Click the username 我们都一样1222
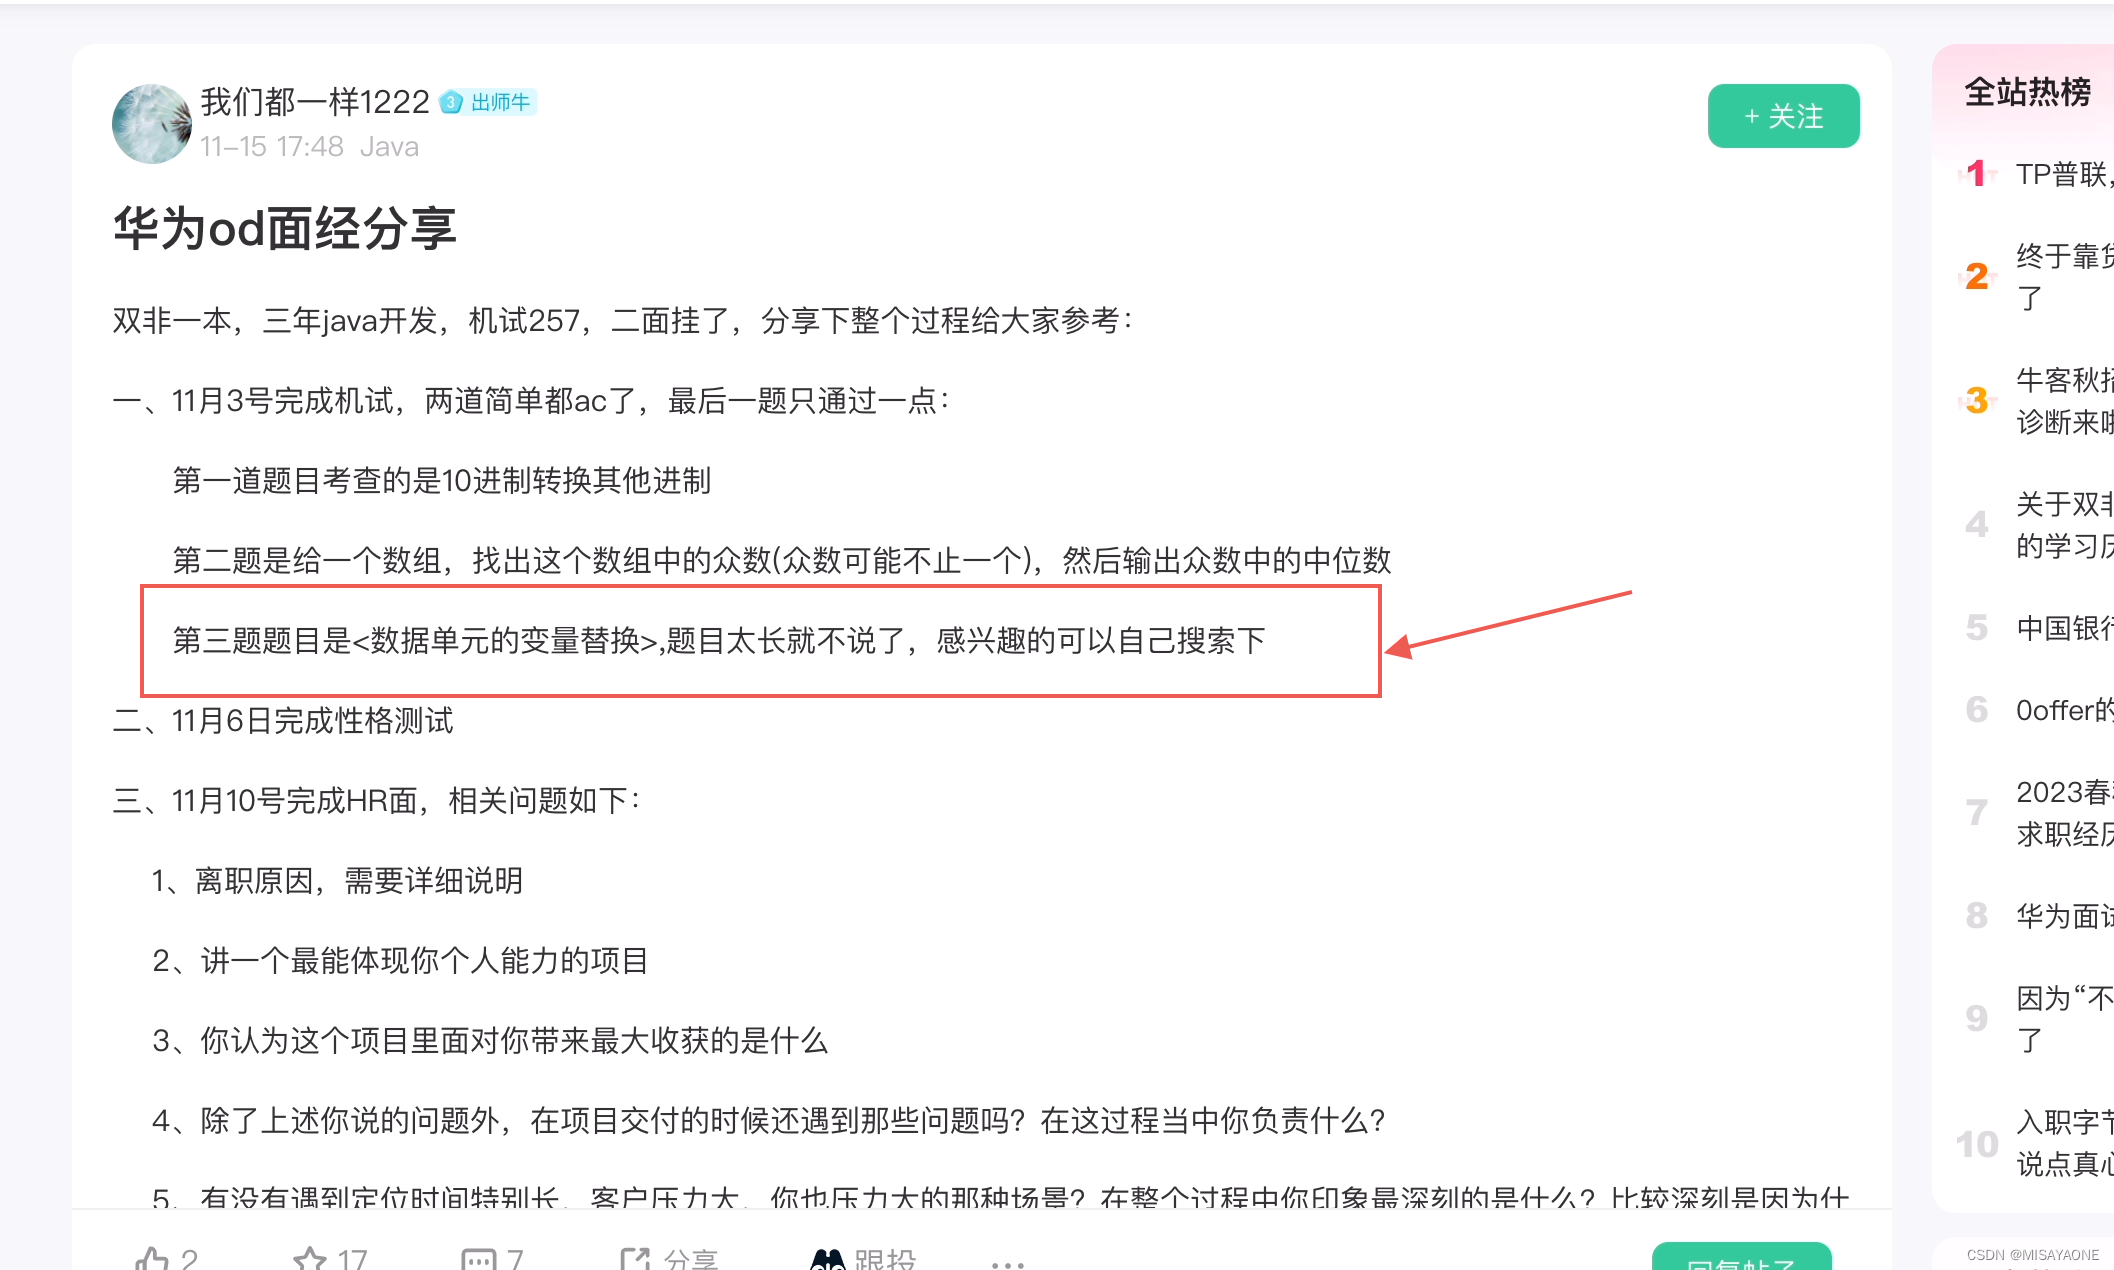The width and height of the screenshot is (2114, 1270). click(315, 100)
